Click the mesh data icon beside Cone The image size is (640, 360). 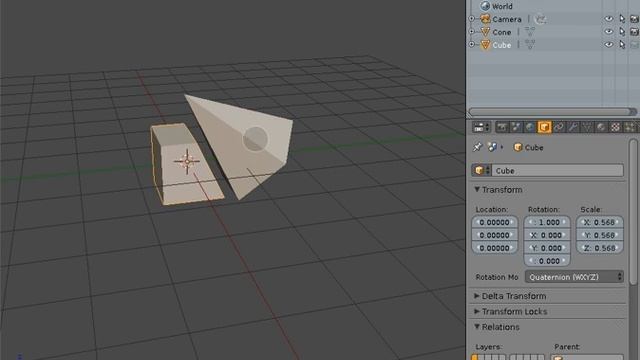[x=530, y=32]
